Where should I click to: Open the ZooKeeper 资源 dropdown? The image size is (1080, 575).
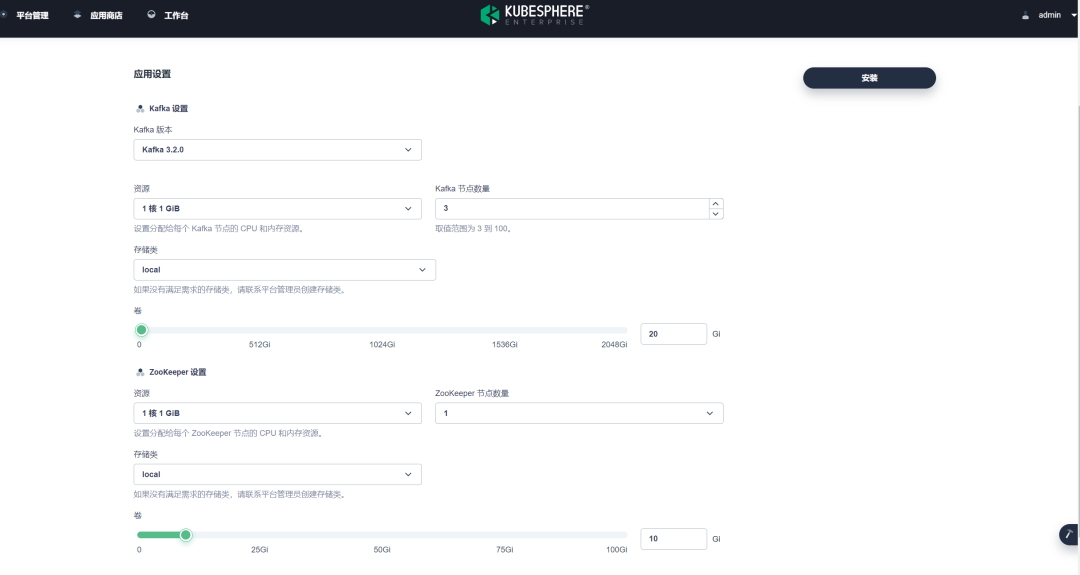(278, 413)
